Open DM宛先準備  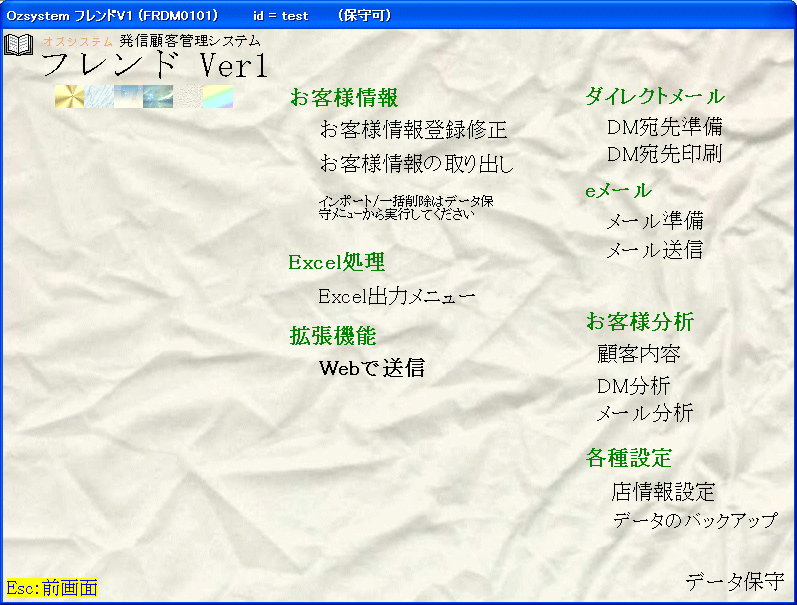665,127
